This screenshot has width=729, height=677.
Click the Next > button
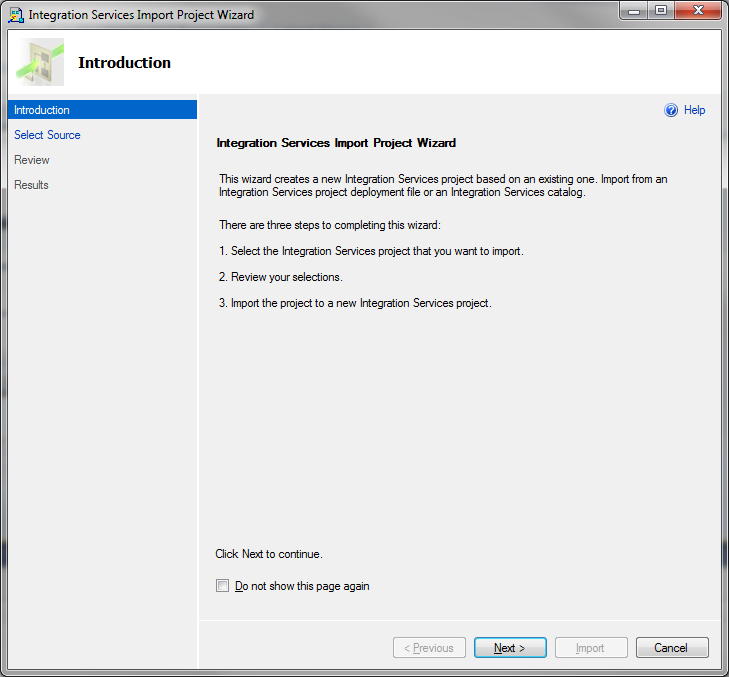click(x=510, y=648)
